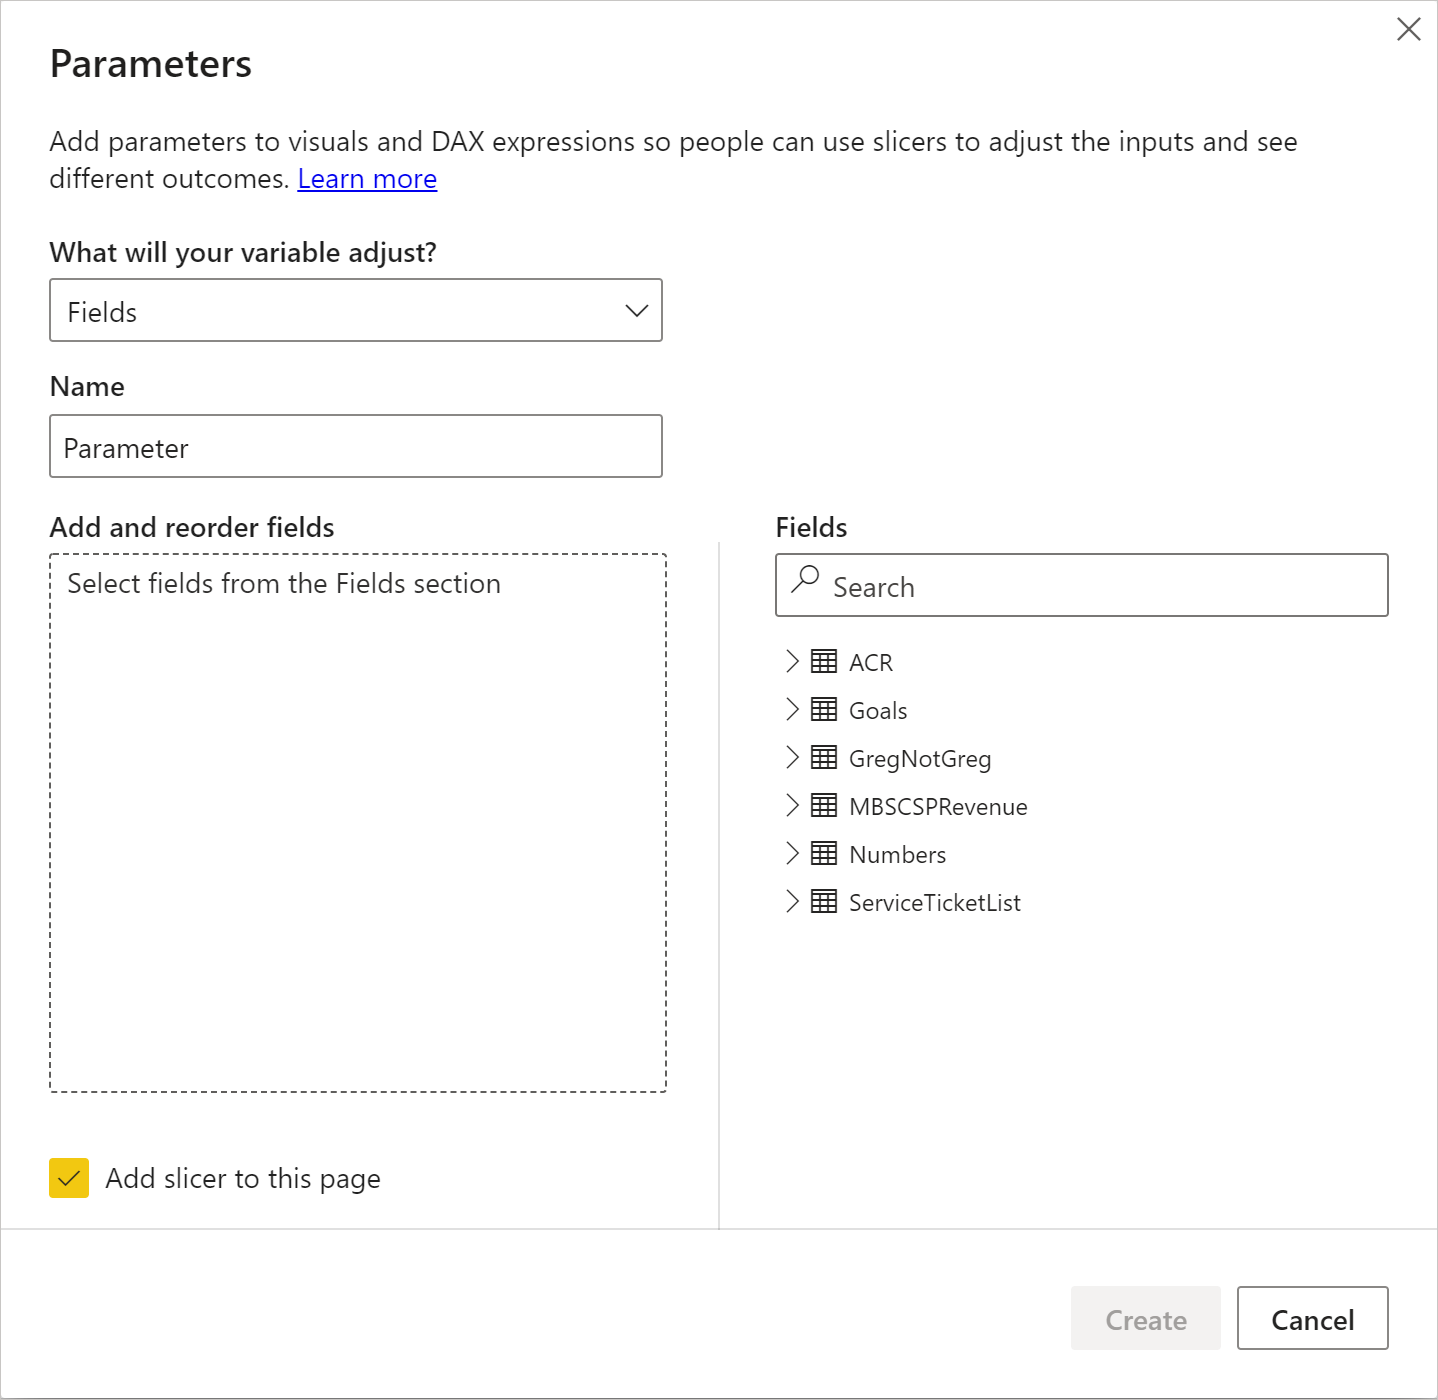Select the MBSCSPRevenue table name
The height and width of the screenshot is (1400, 1438).
coord(938,807)
